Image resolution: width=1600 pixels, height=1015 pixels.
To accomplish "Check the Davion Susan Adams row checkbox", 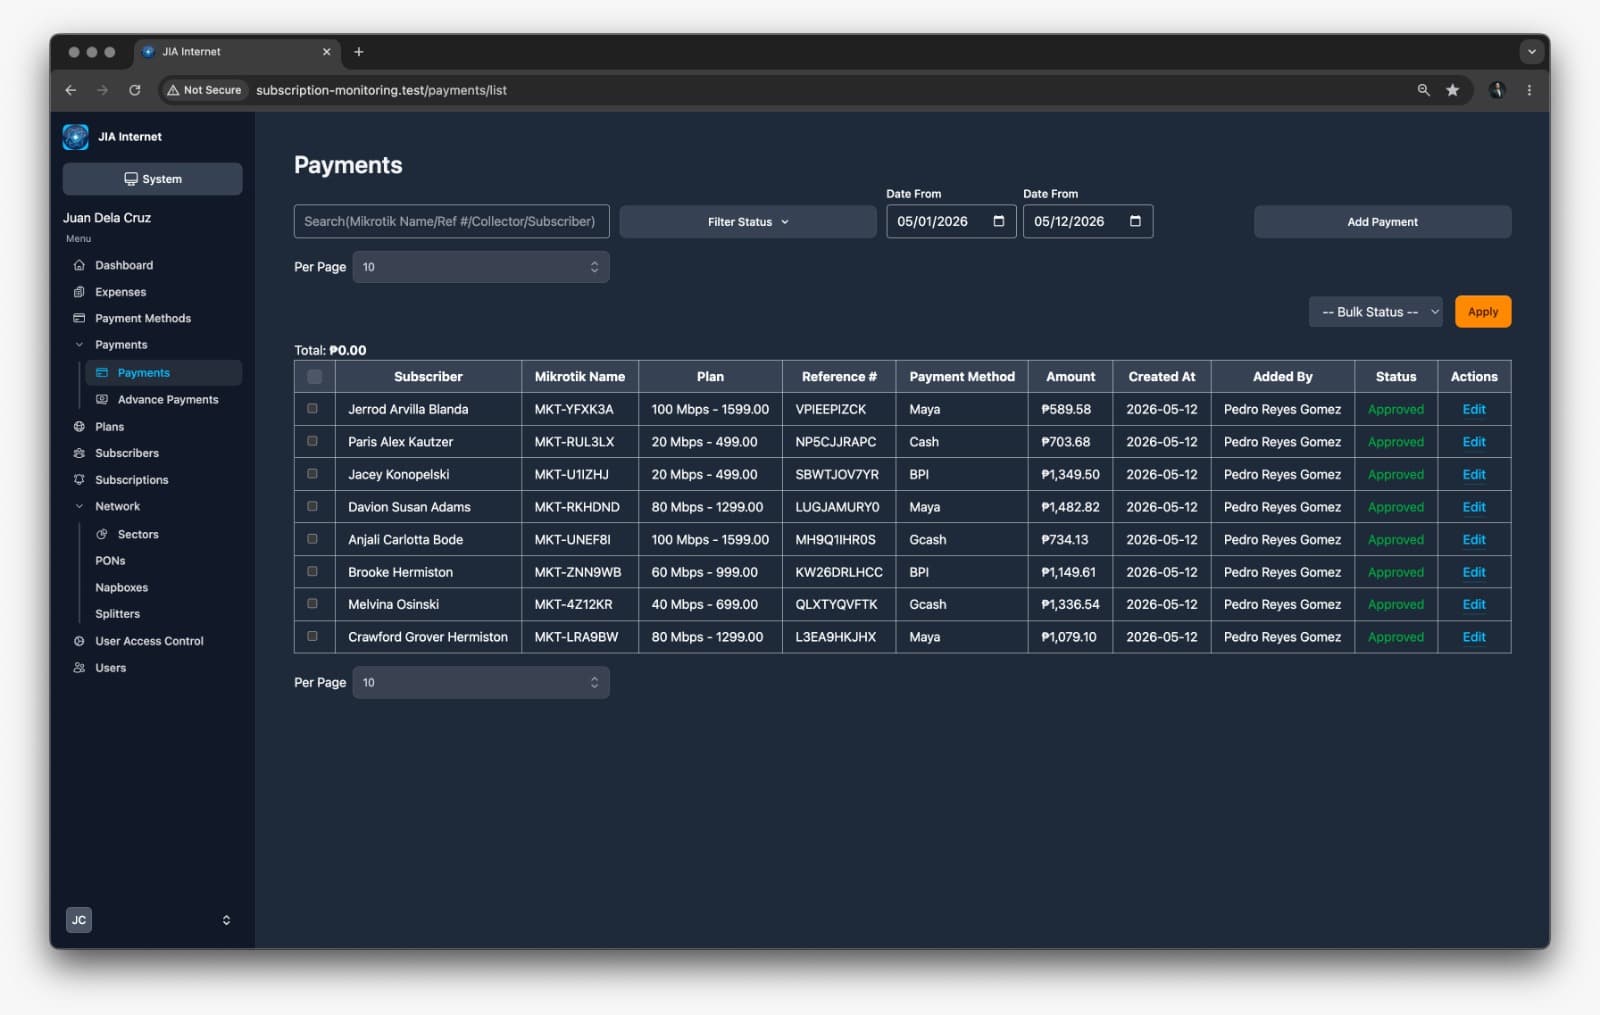I will point(312,506).
